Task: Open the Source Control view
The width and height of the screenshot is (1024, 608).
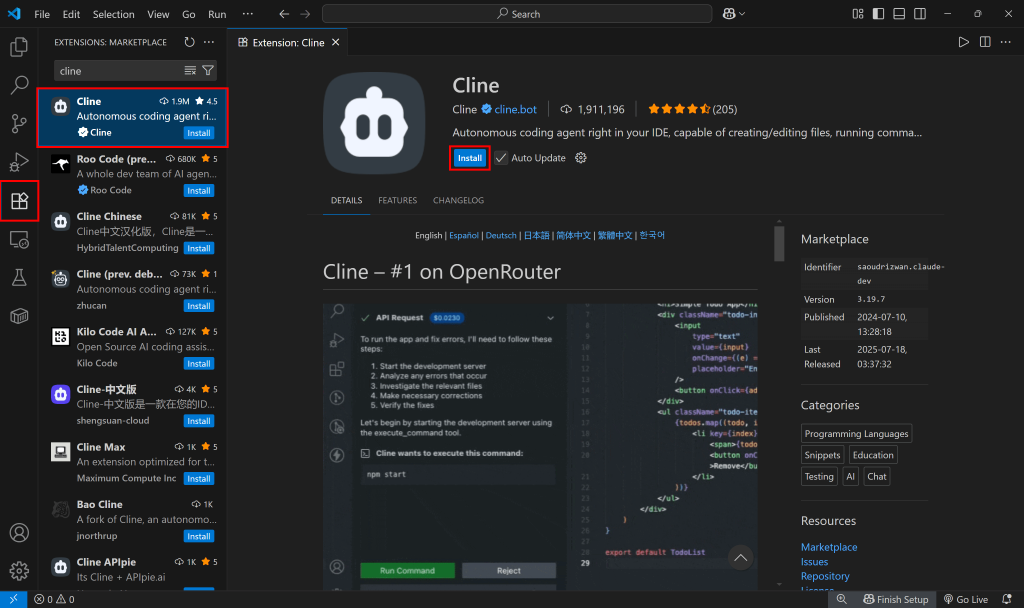Action: pos(20,123)
